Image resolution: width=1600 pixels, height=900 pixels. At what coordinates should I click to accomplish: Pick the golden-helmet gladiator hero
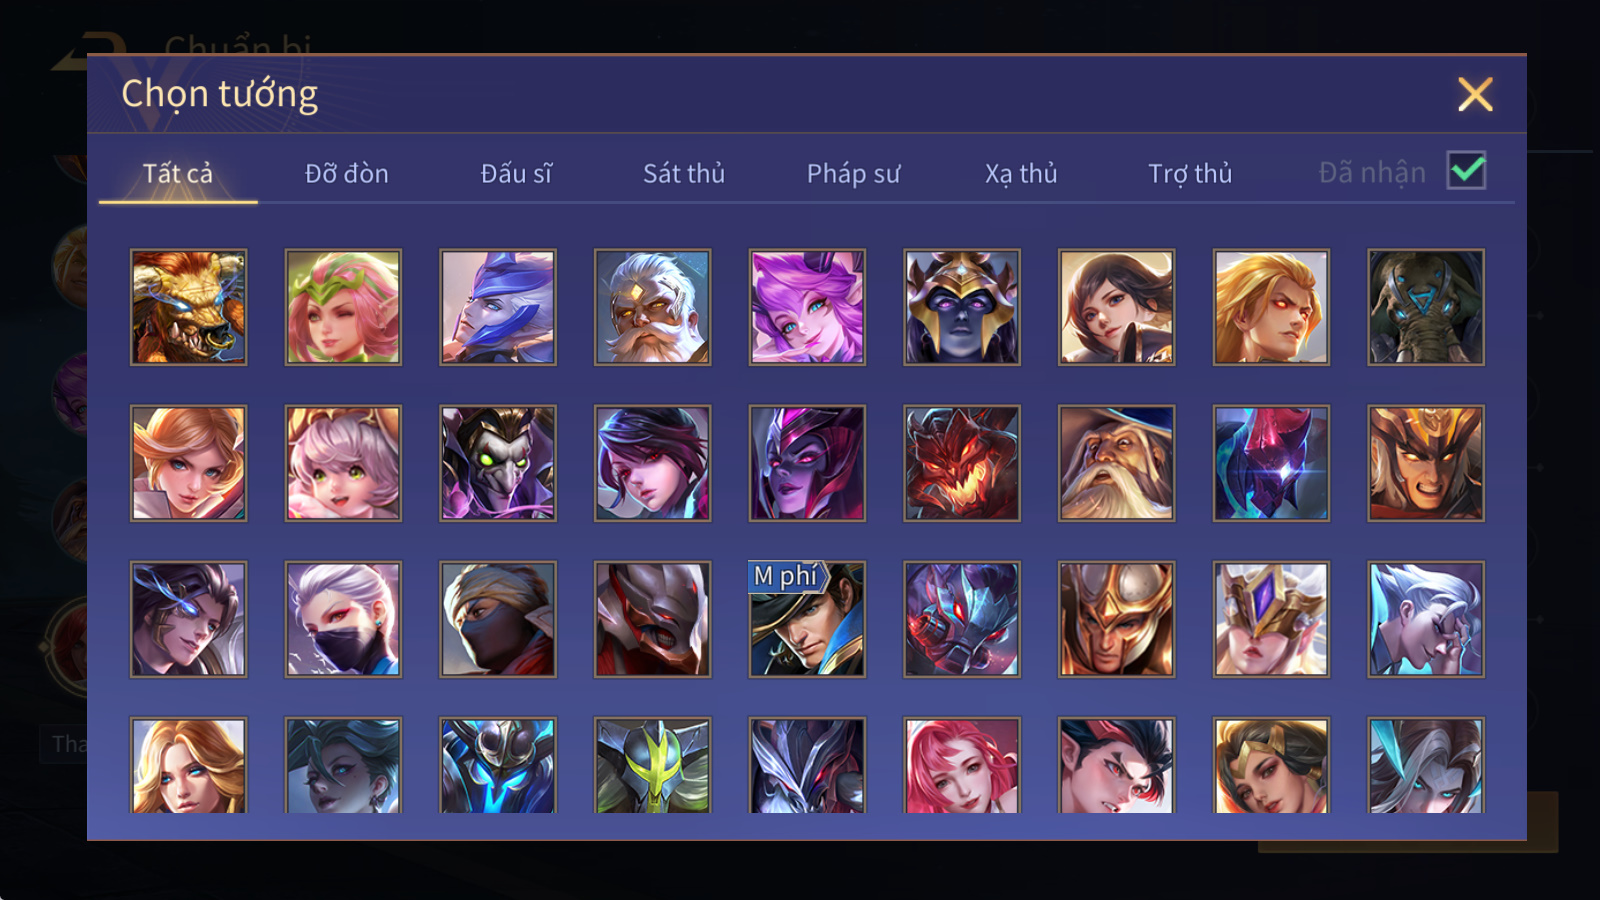tap(1117, 619)
